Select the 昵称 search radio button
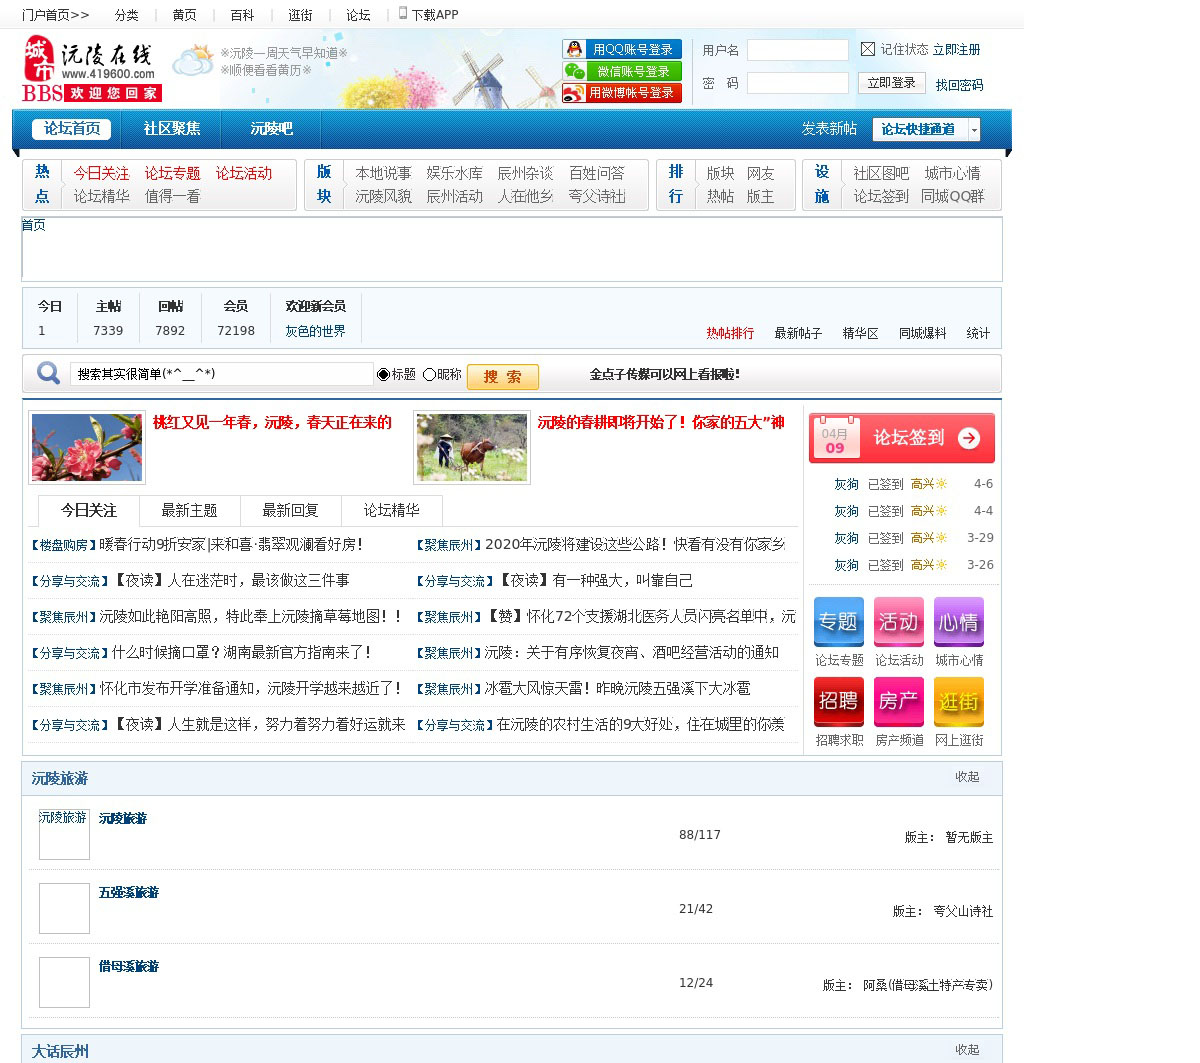The width and height of the screenshot is (1200, 1063). pyautogui.click(x=429, y=375)
